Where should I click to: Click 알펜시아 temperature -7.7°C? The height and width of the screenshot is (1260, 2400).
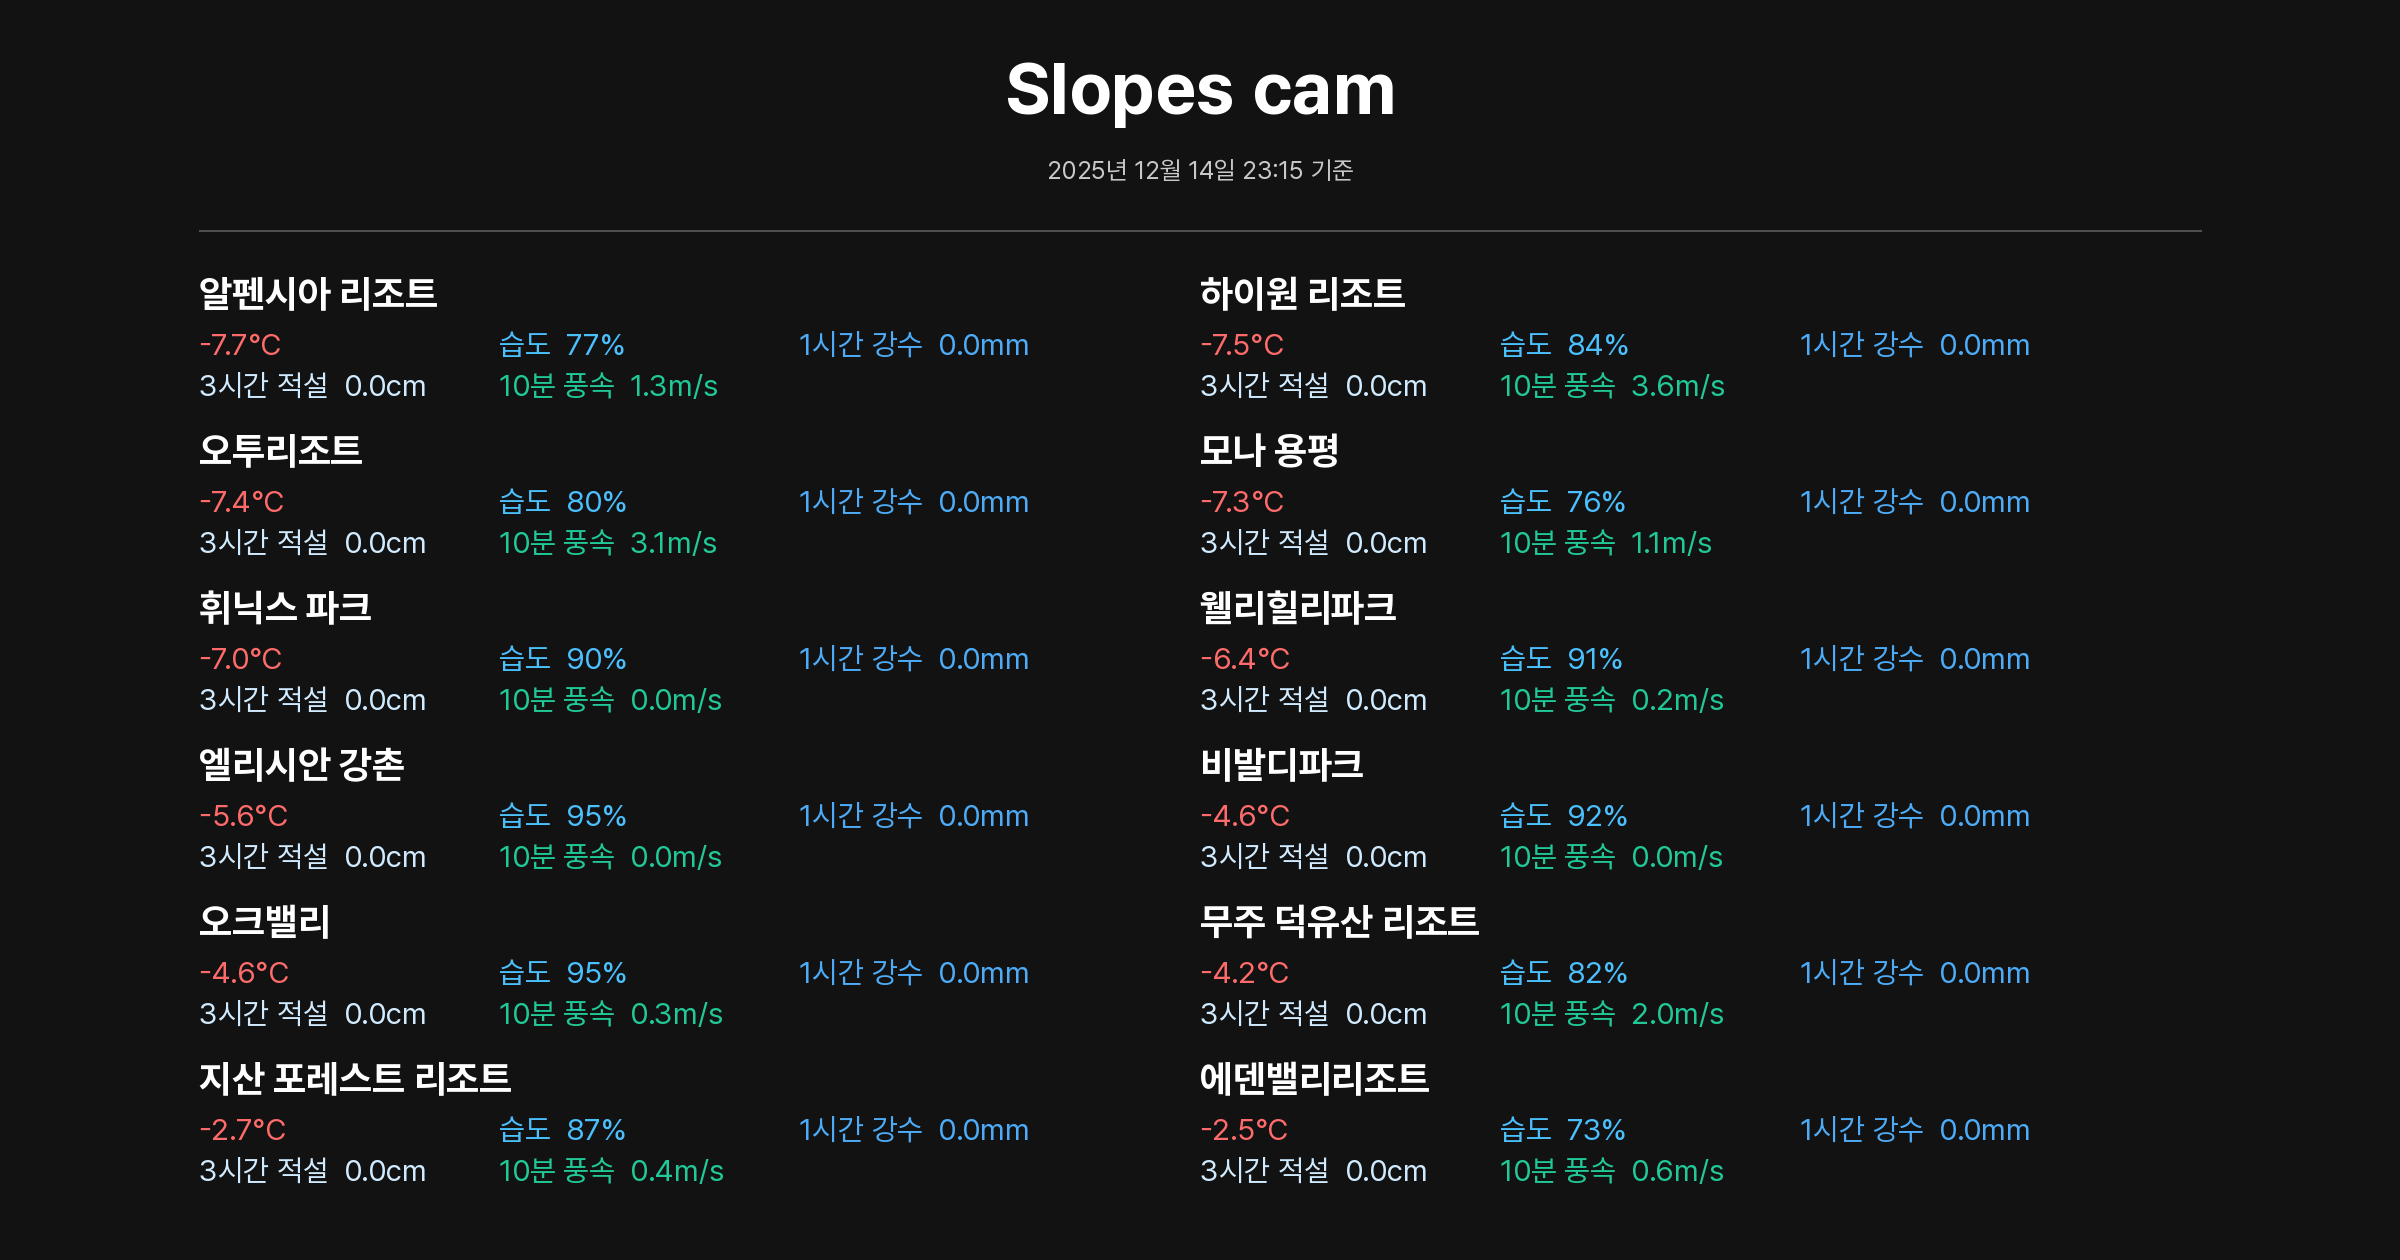240,345
